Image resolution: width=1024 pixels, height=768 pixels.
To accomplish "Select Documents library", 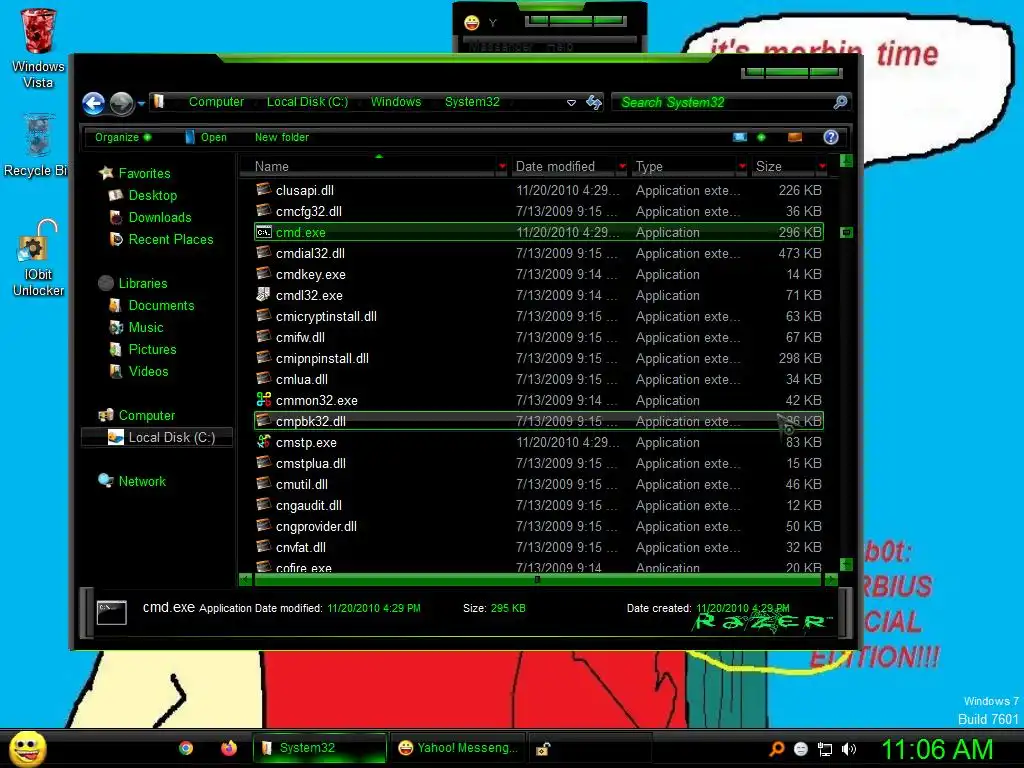I will point(161,305).
